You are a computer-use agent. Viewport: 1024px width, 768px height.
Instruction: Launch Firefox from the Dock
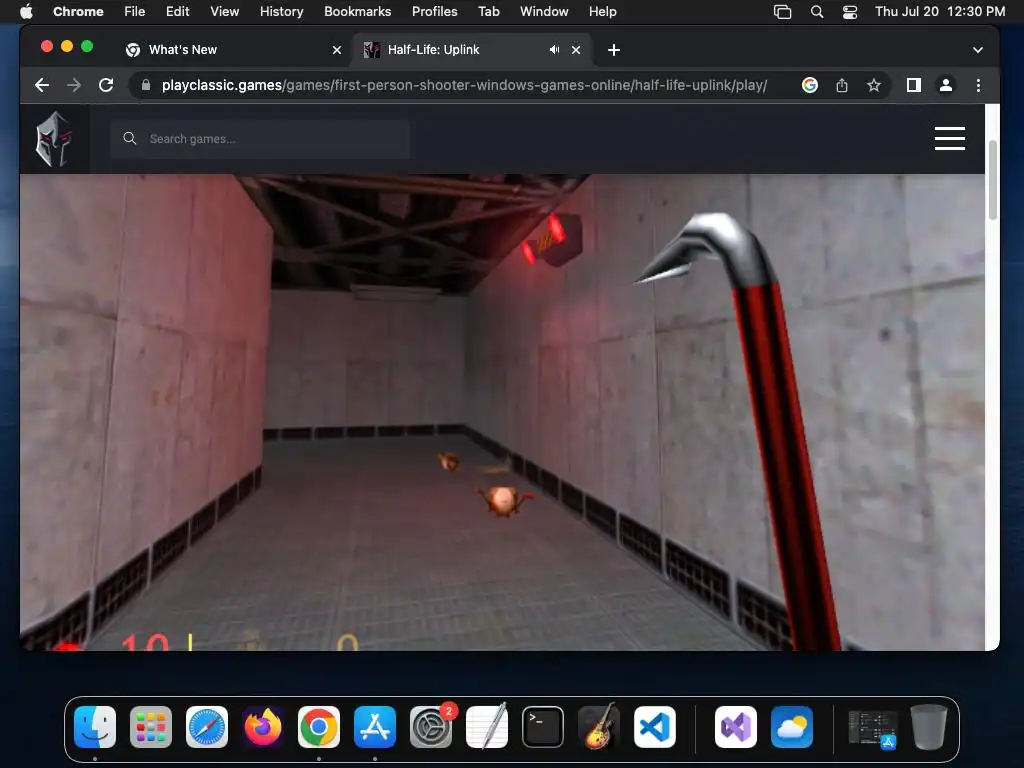tap(263, 727)
